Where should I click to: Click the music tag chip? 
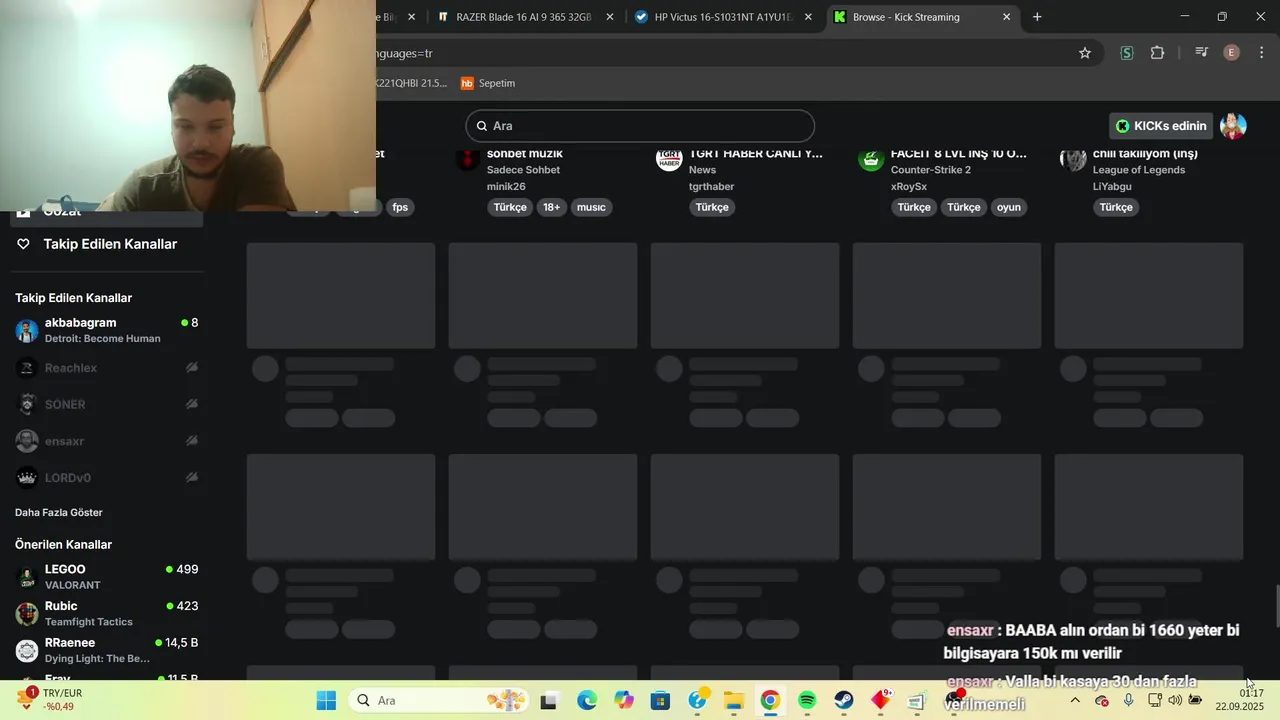[591, 207]
